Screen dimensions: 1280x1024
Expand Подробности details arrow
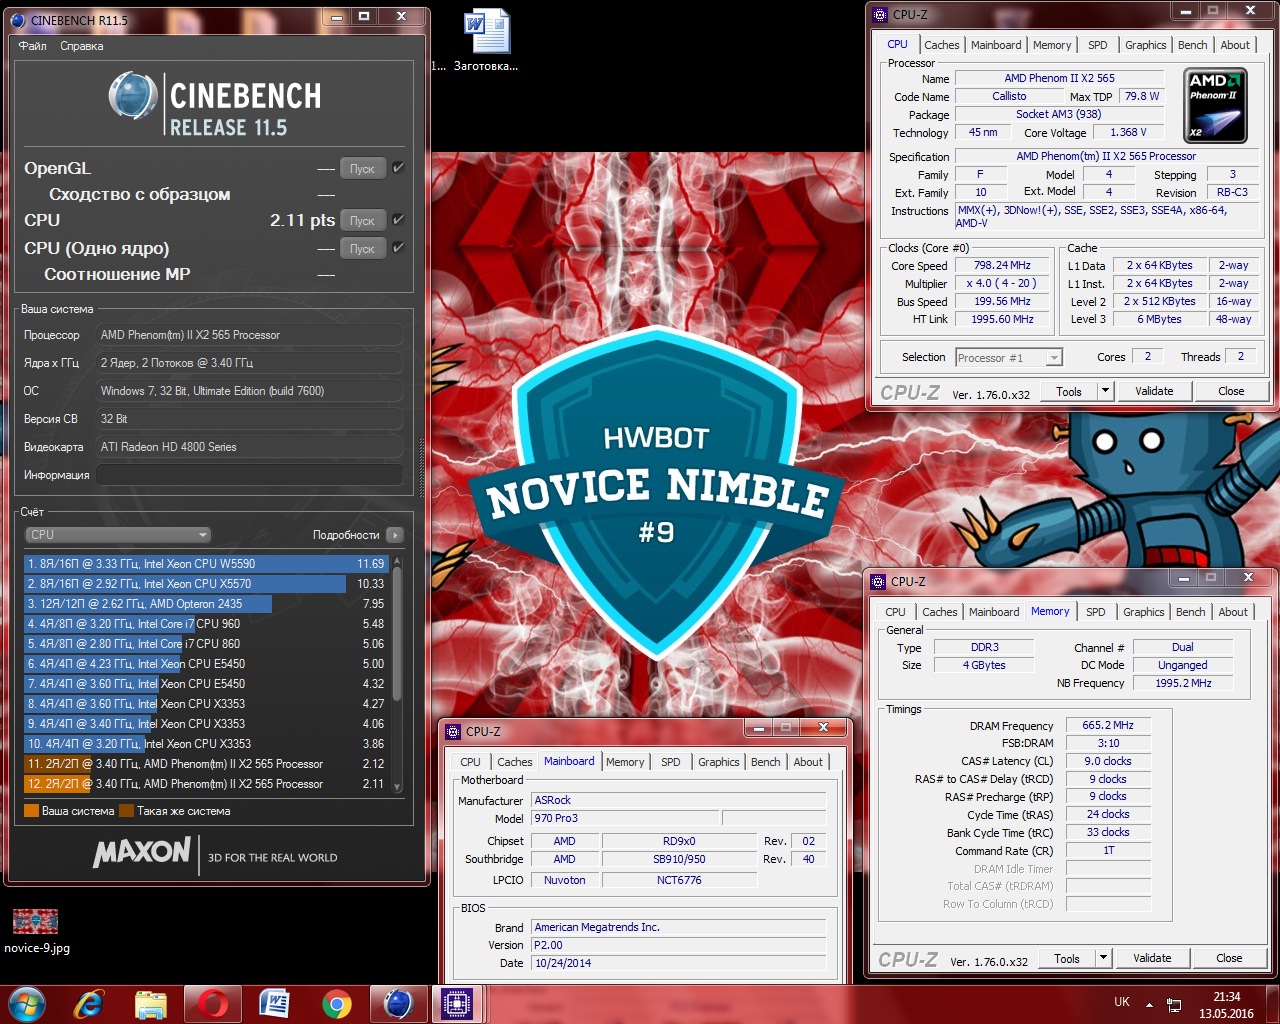(395, 535)
